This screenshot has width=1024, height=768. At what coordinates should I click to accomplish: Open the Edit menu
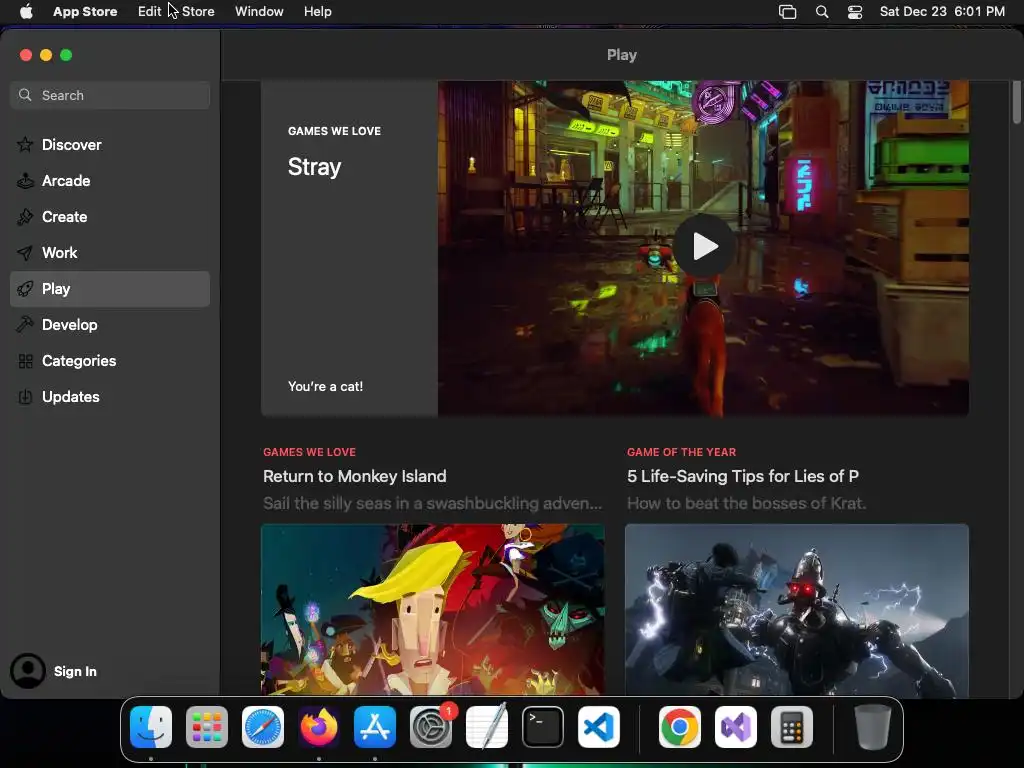pos(150,11)
